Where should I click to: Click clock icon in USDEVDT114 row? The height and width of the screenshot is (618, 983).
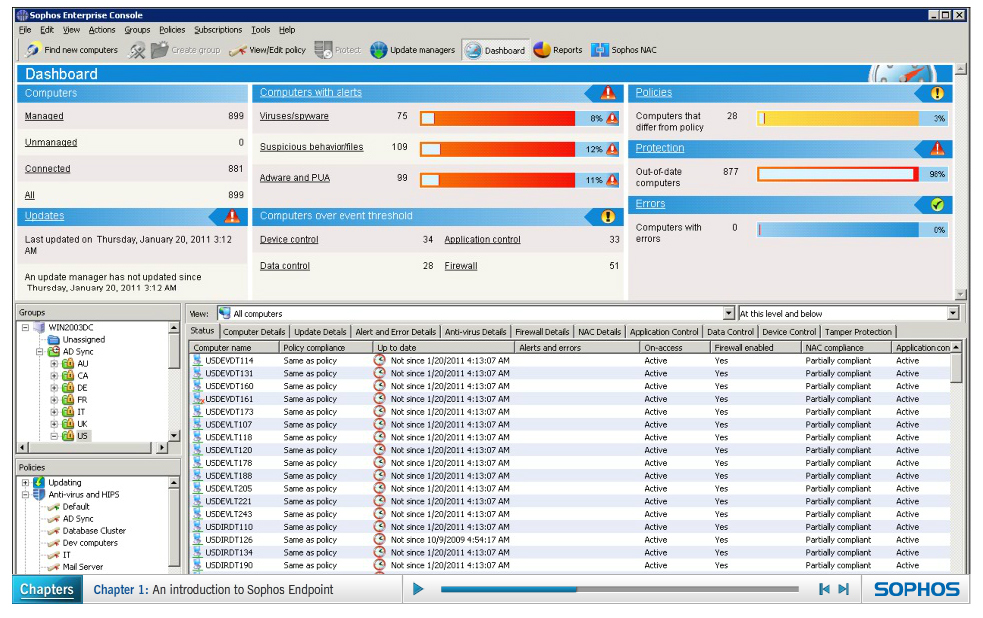(x=379, y=360)
